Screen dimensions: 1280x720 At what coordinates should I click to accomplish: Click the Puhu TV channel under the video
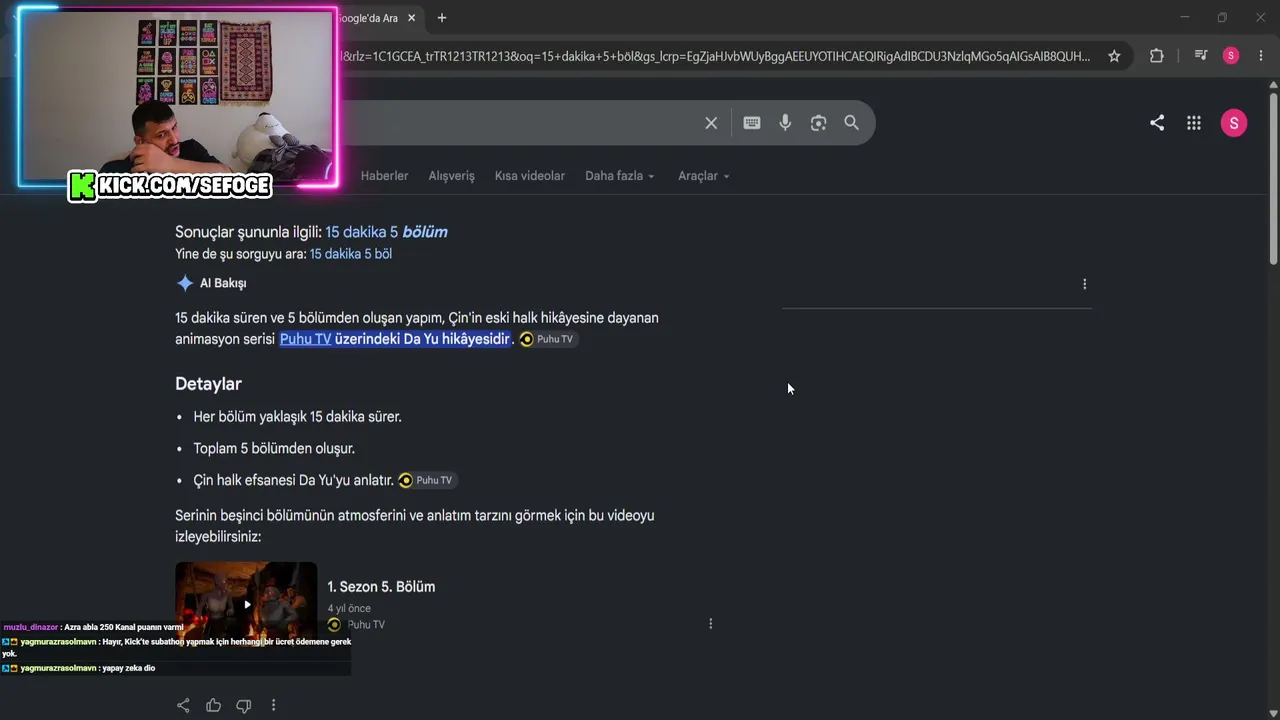pos(356,625)
